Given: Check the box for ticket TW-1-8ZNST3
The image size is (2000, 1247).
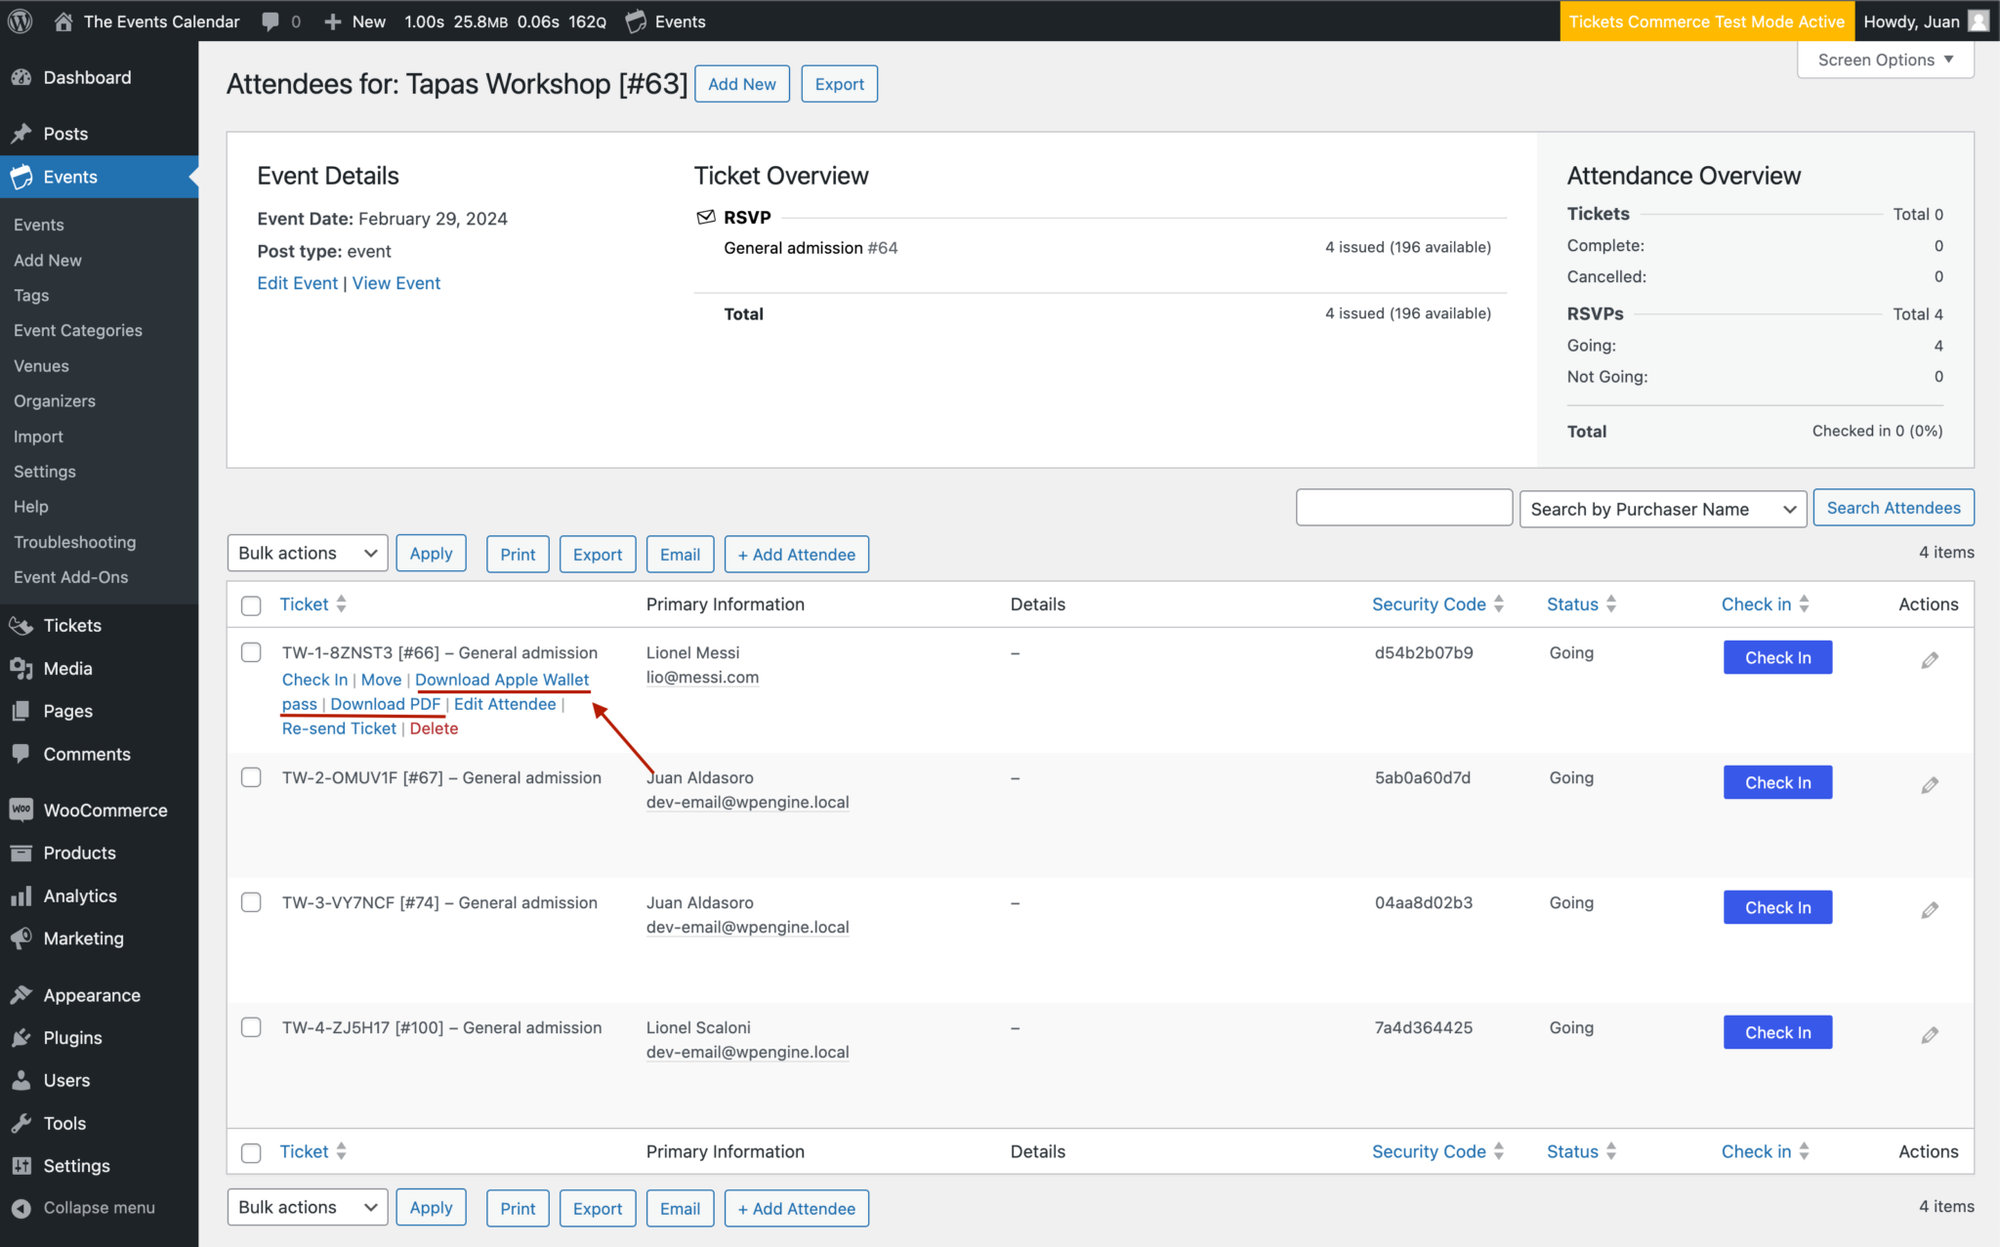Looking at the screenshot, I should point(251,652).
